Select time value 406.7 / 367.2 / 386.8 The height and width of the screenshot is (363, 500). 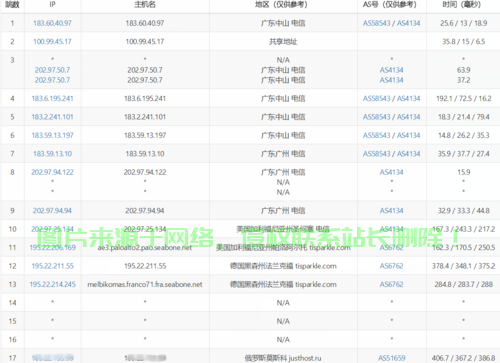click(463, 358)
